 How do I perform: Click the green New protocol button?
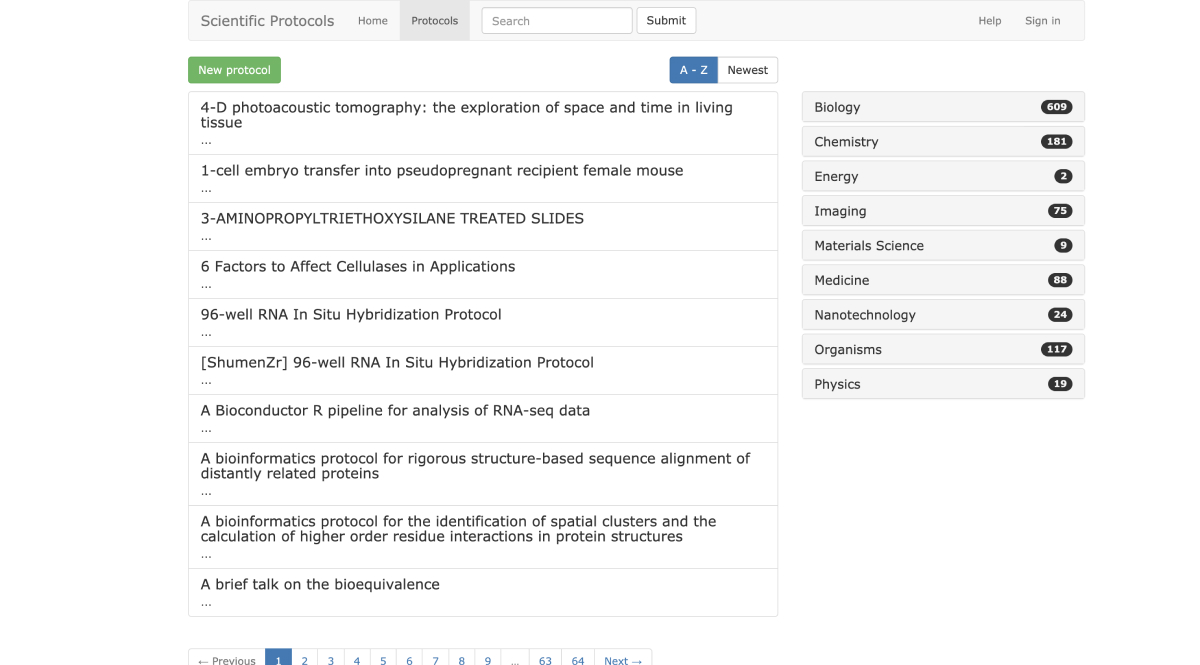(x=234, y=70)
